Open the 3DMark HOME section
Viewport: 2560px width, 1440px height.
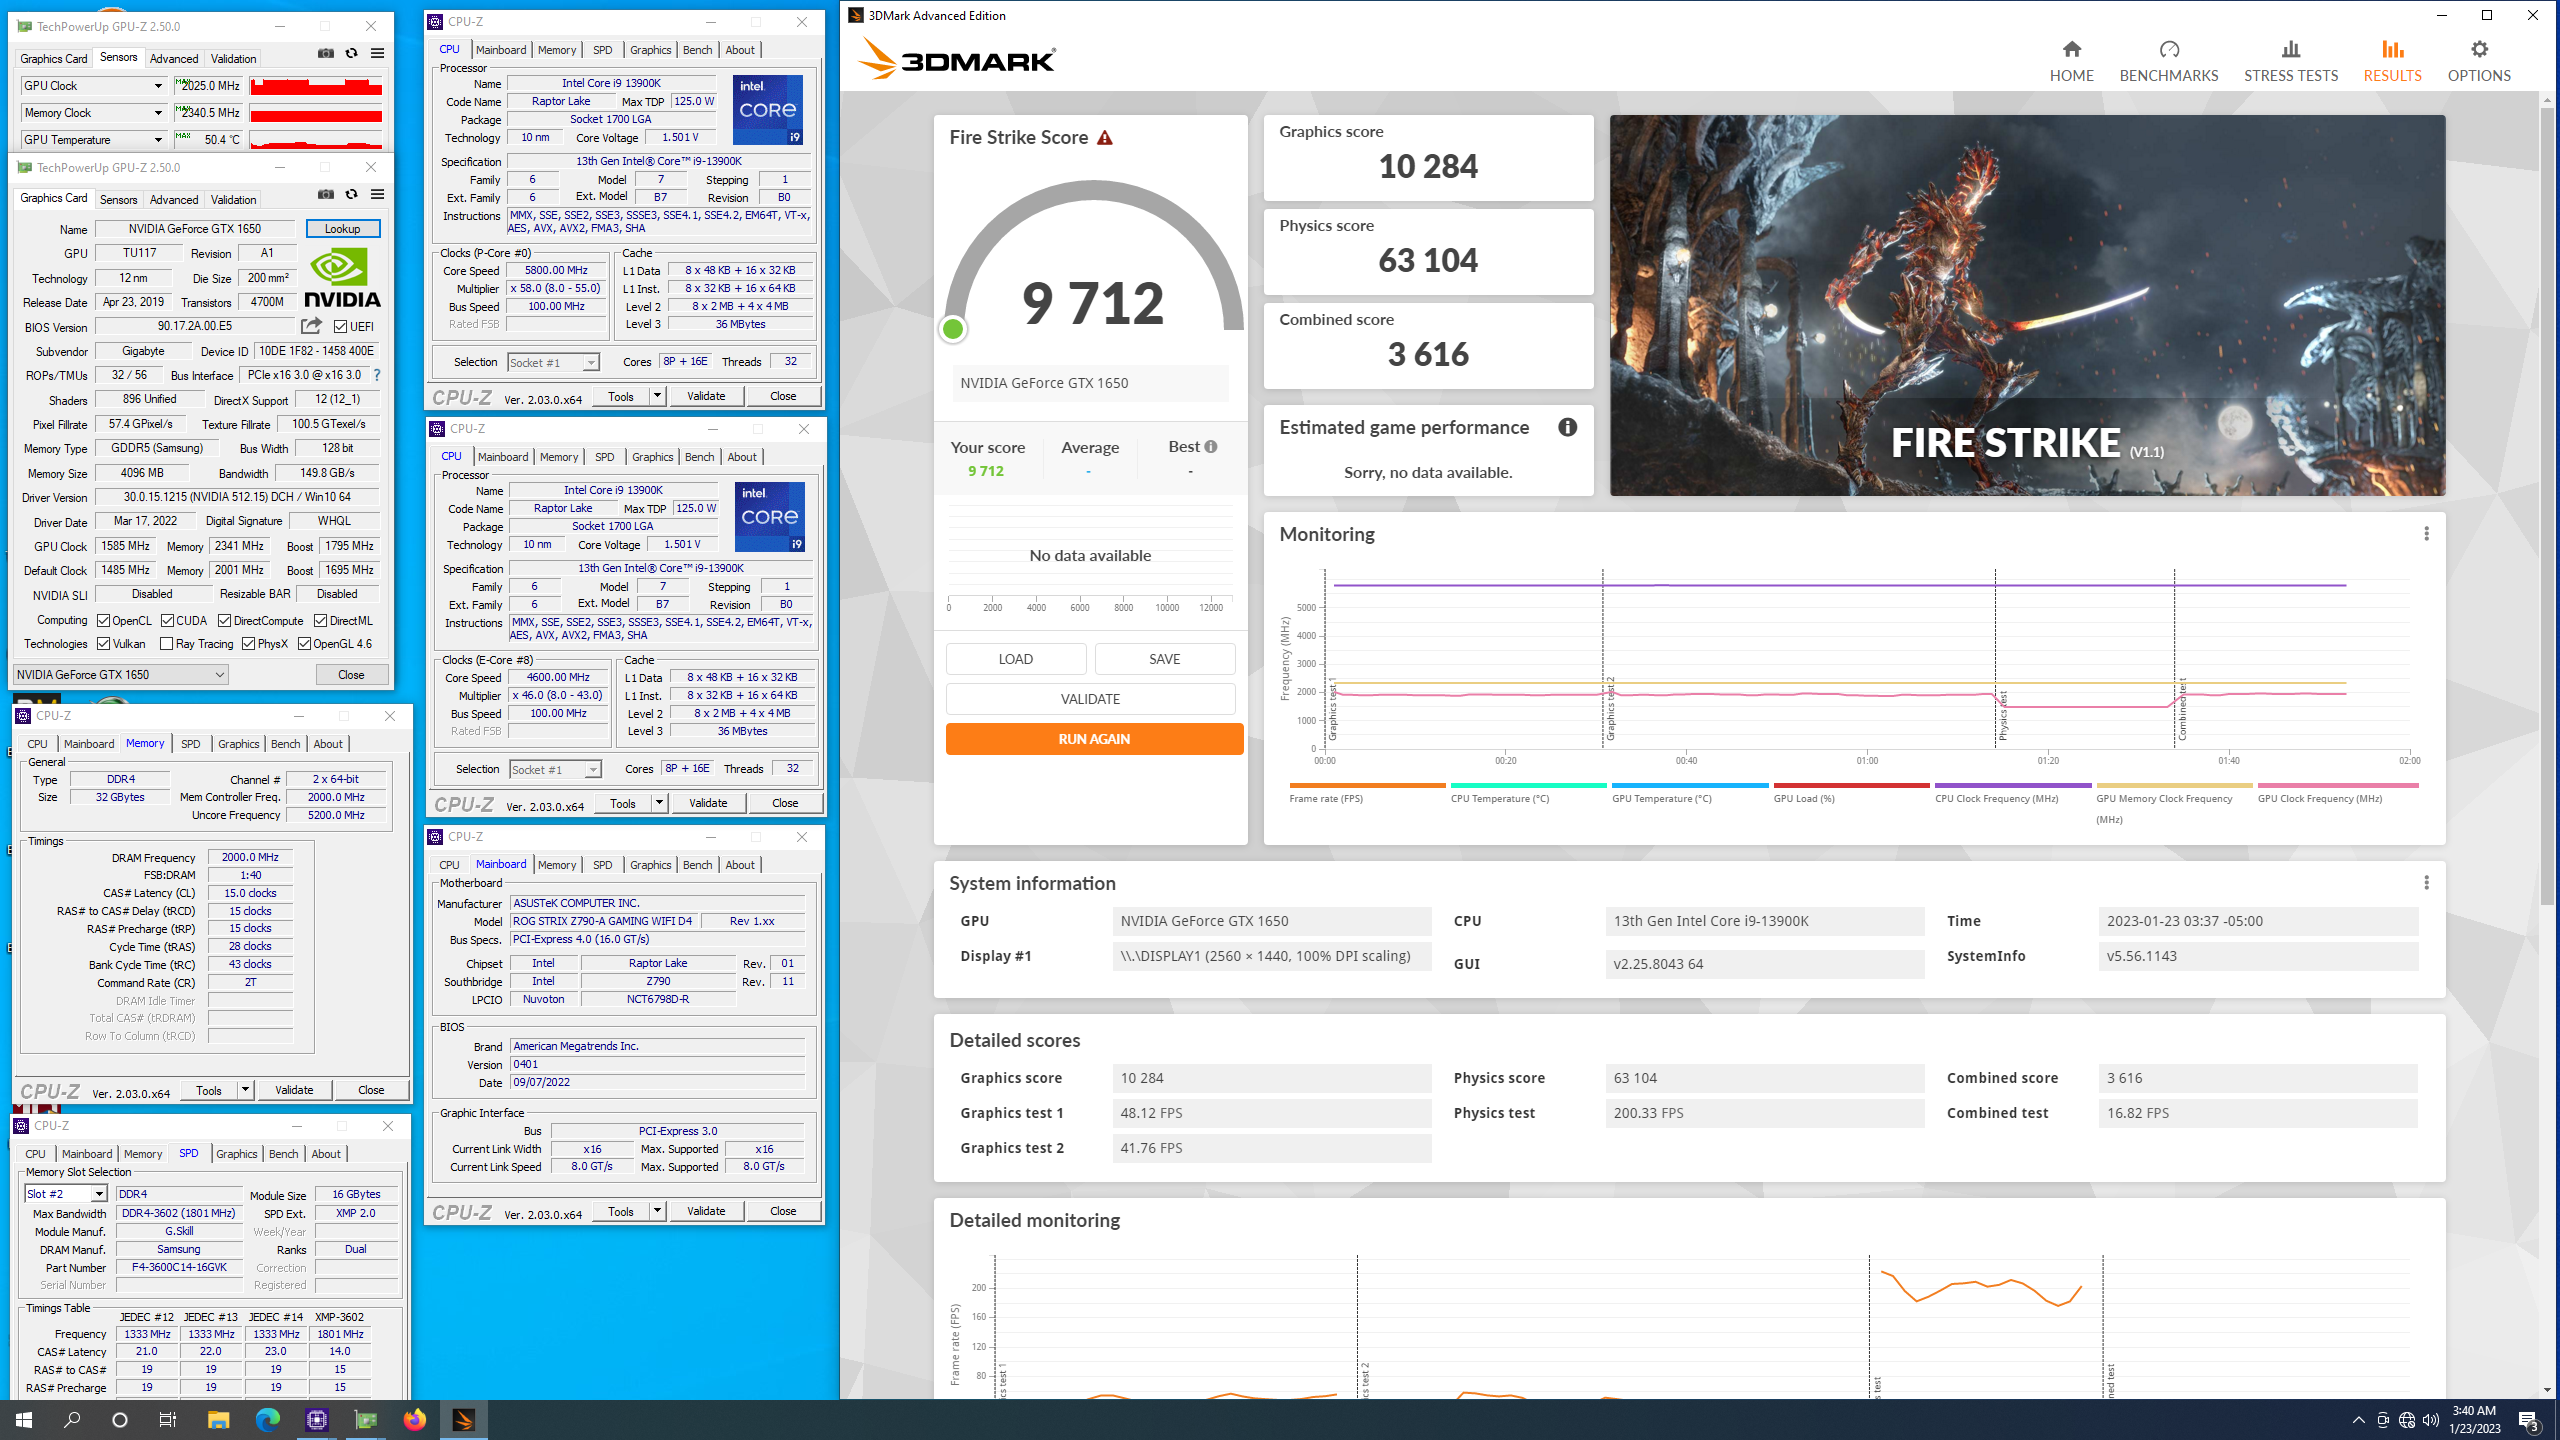pyautogui.click(x=2071, y=61)
